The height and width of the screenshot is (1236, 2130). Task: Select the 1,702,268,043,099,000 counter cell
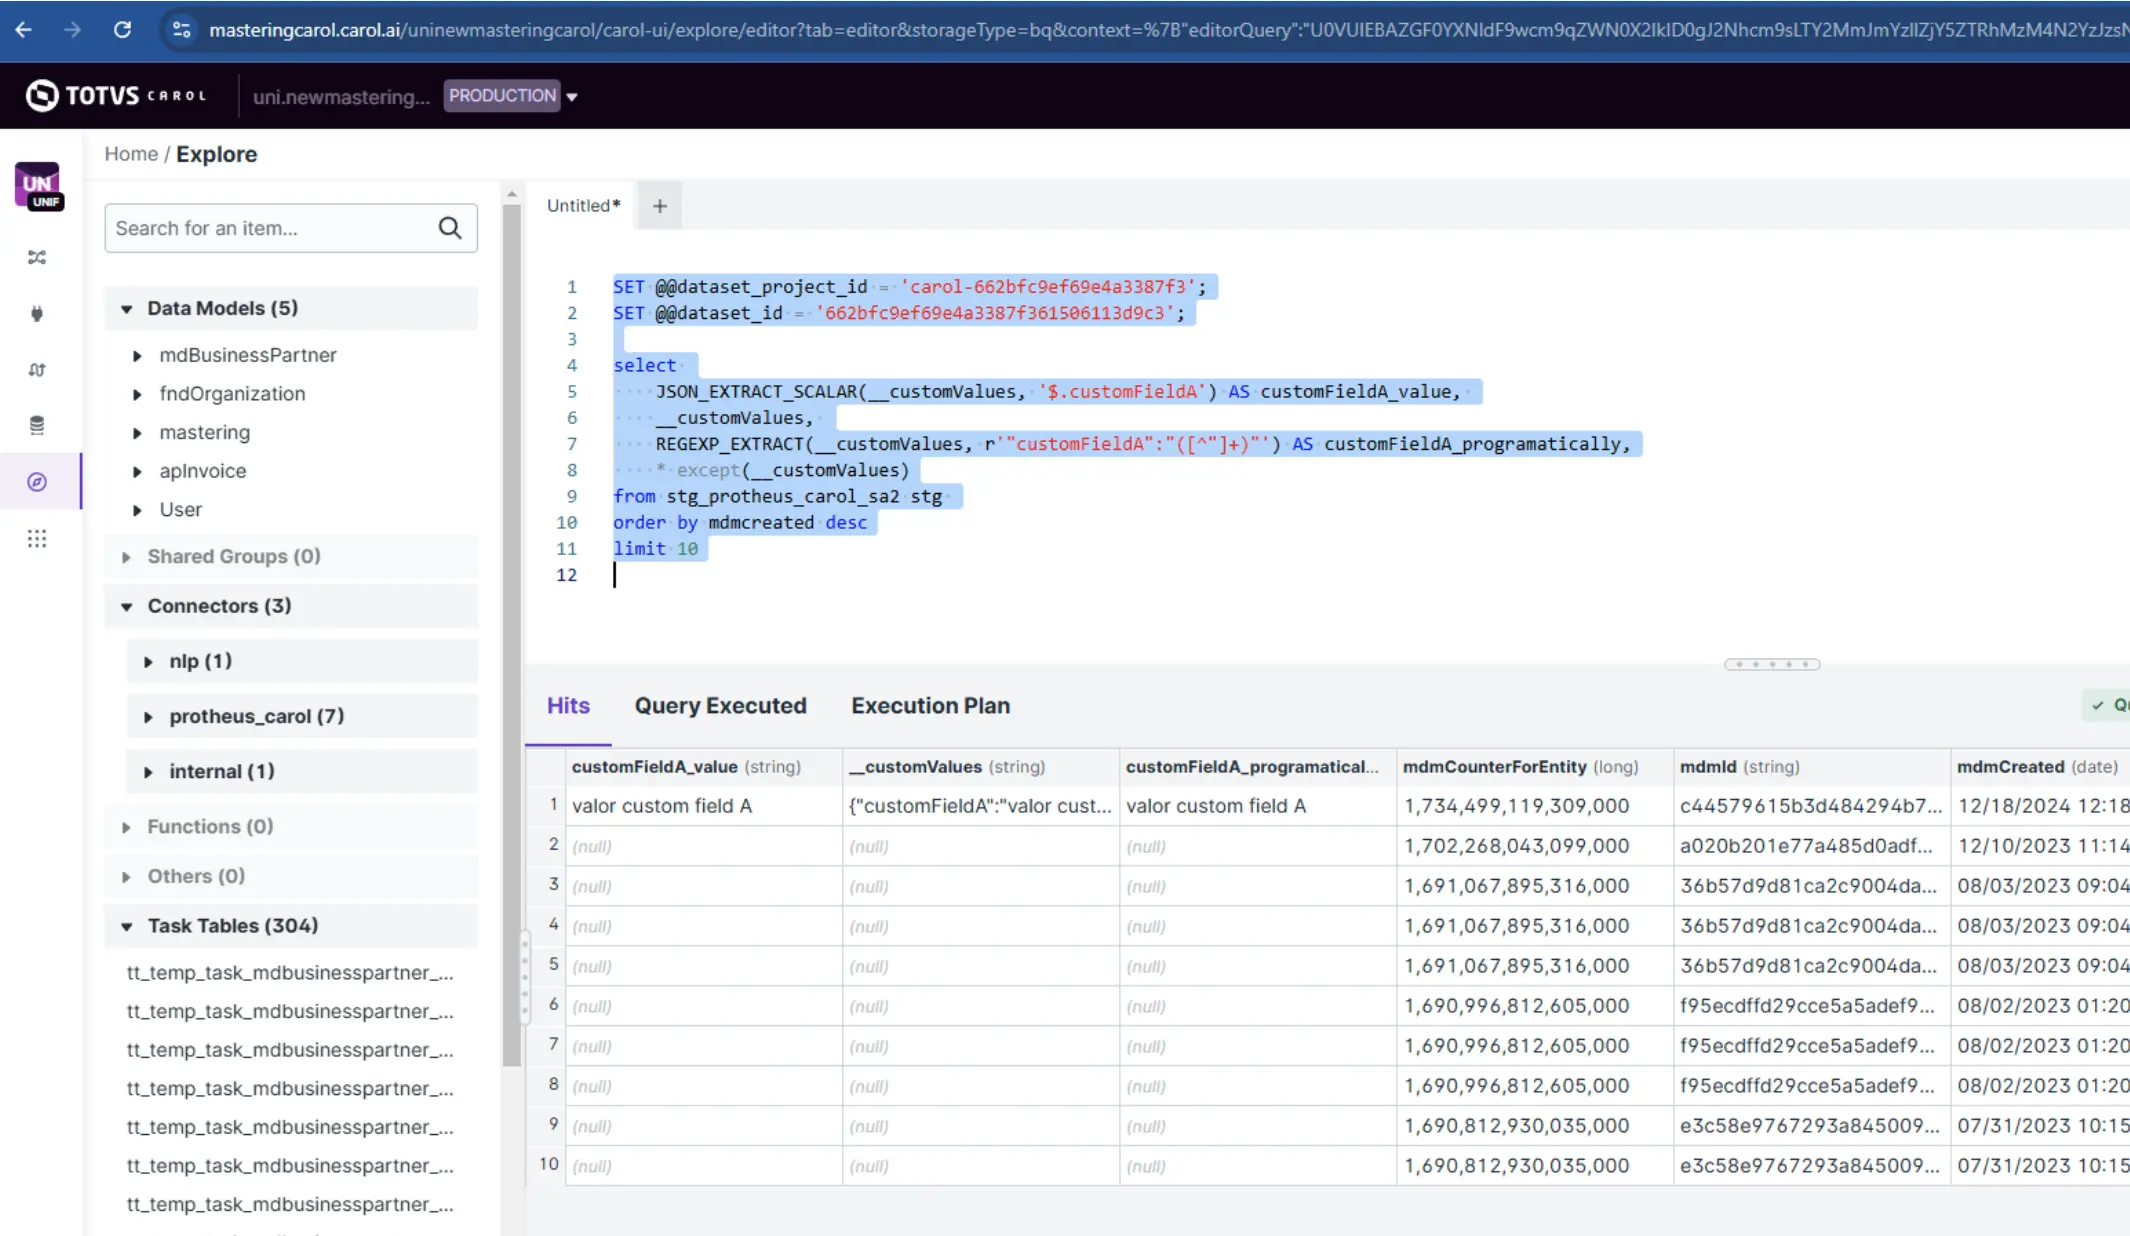(x=1535, y=846)
